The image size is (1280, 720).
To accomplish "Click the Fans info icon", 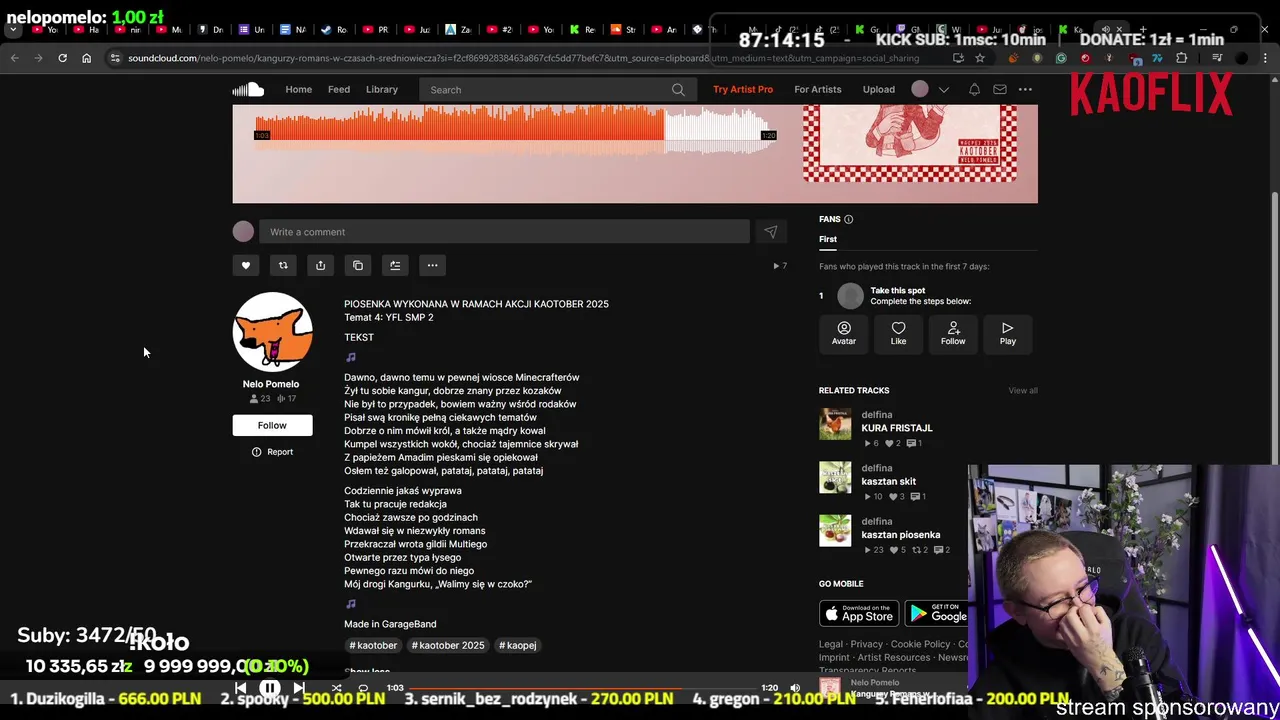I will [848, 219].
